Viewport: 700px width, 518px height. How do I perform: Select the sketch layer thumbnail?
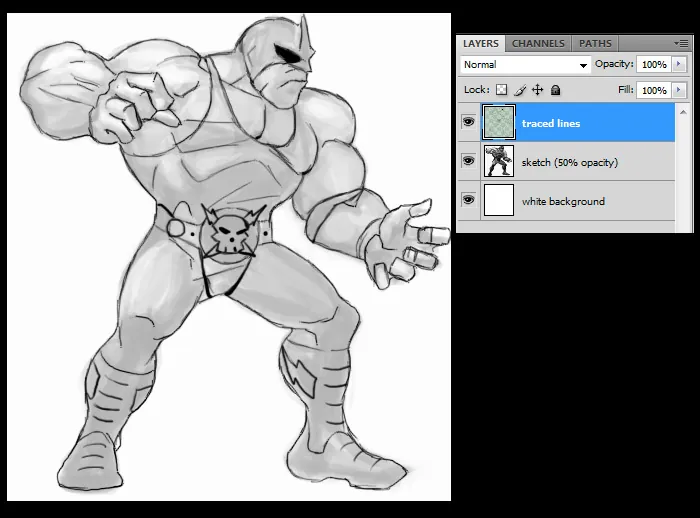pos(499,161)
